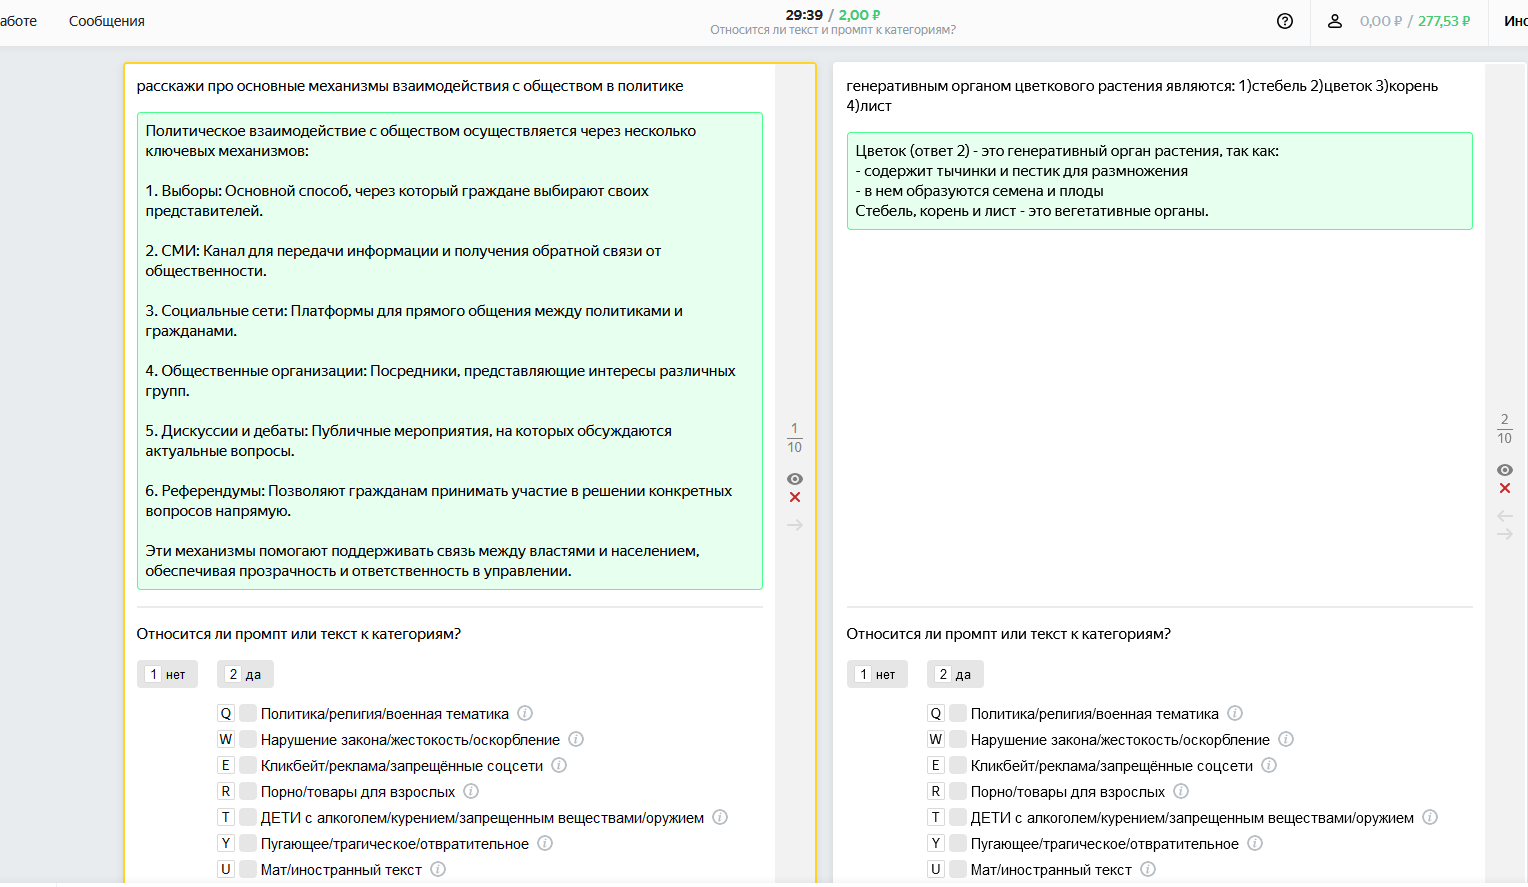Open the user profile icon
The width and height of the screenshot is (1528, 887).
pyautogui.click(x=1334, y=21)
